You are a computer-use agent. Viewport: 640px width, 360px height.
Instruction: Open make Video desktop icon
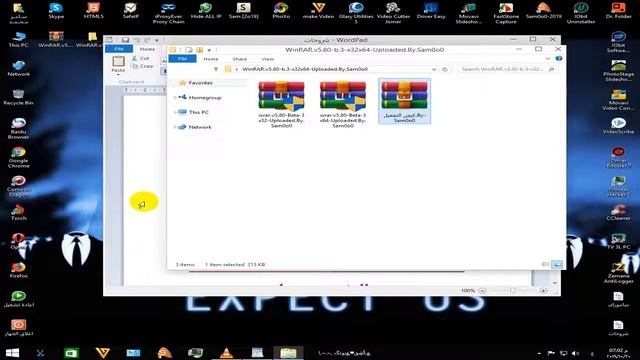(318, 11)
